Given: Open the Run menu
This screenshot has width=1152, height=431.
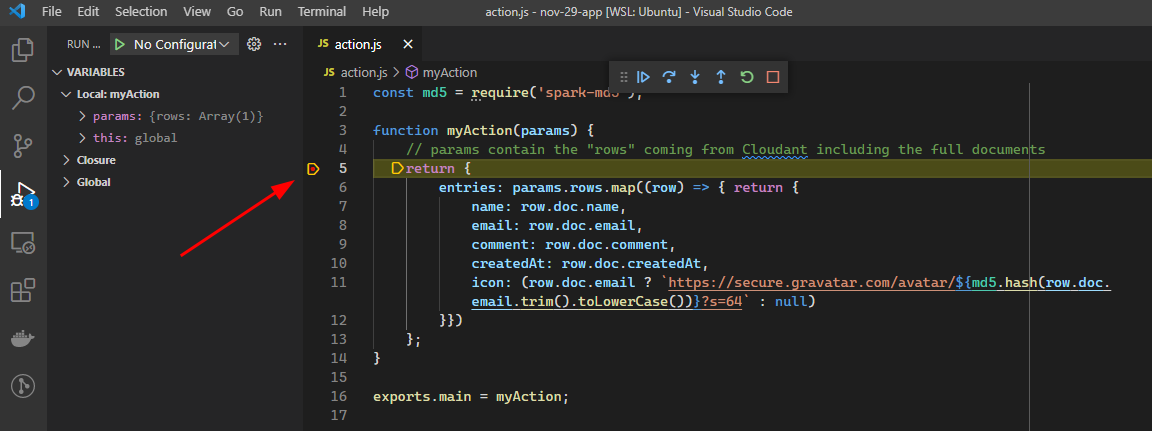Looking at the screenshot, I should (x=270, y=12).
